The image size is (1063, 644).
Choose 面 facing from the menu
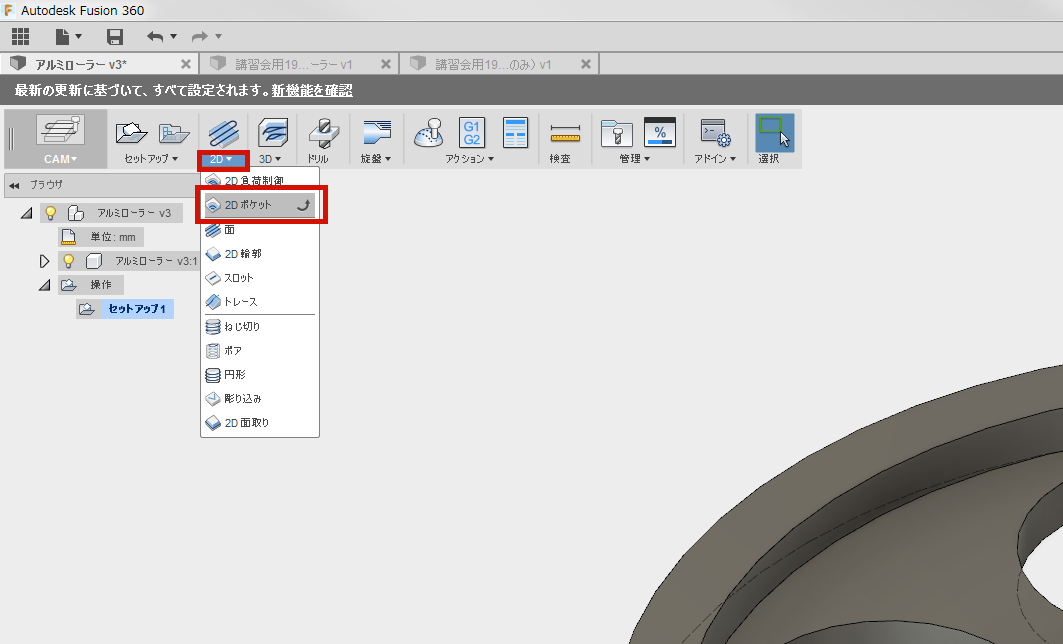point(260,229)
